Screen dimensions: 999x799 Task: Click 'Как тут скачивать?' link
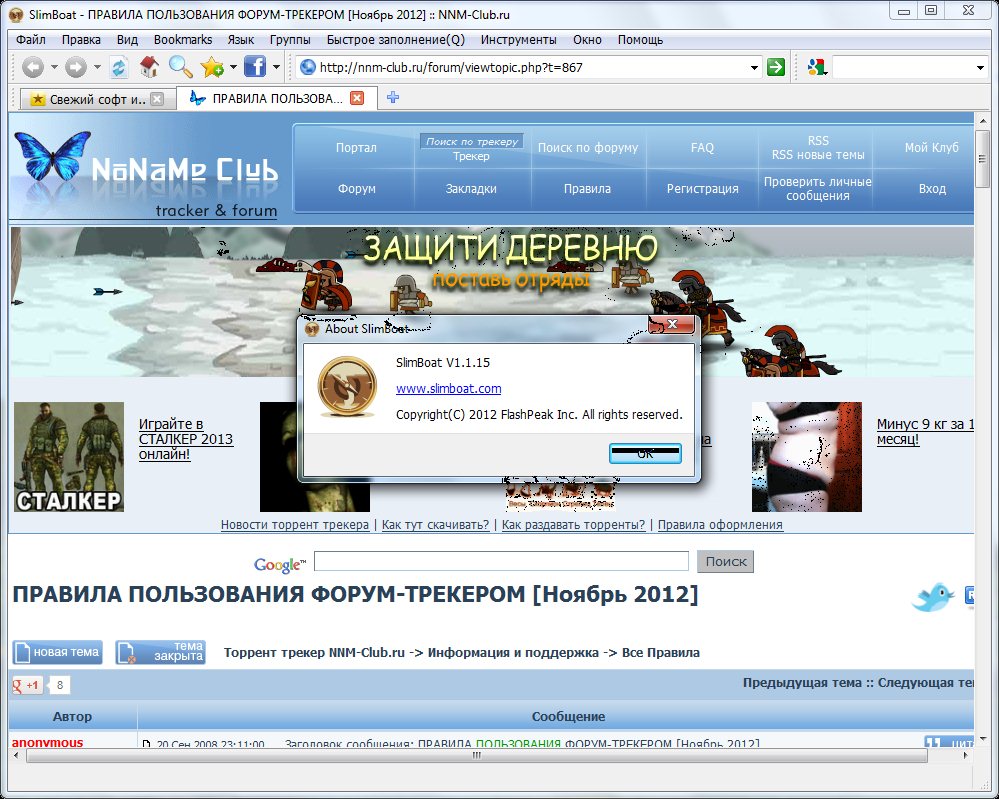[435, 525]
